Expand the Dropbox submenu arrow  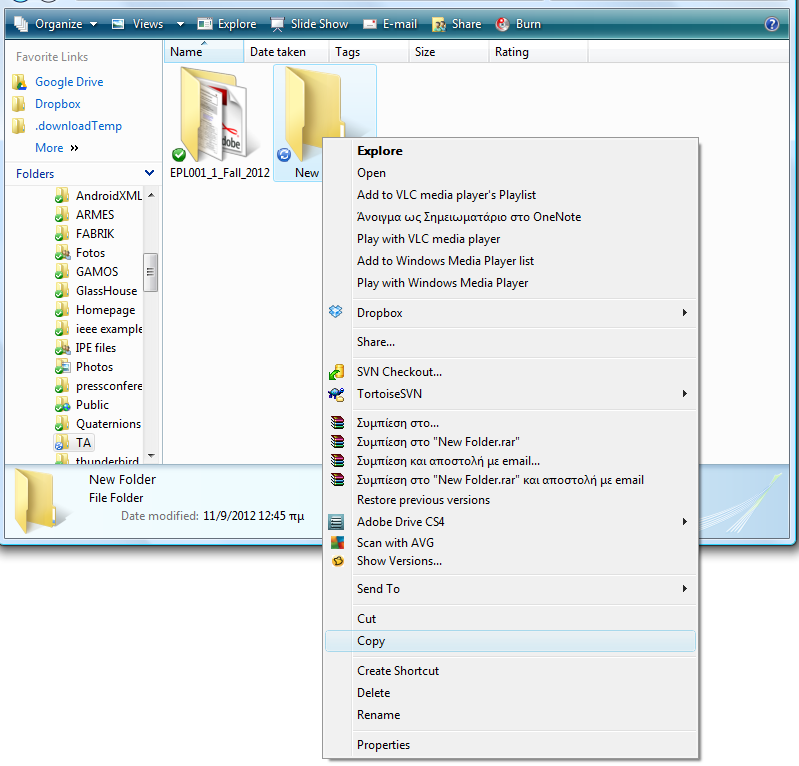tap(685, 312)
